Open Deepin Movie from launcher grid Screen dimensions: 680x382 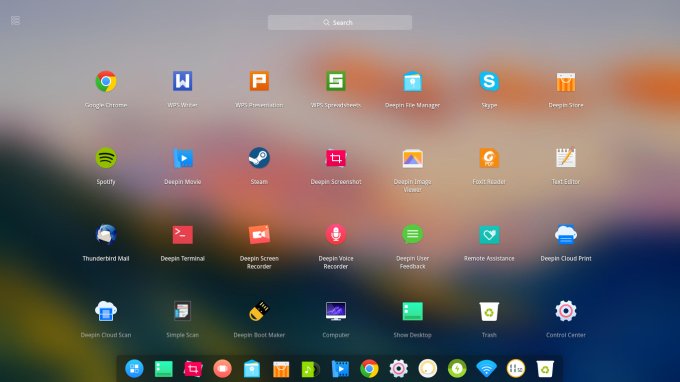point(183,158)
